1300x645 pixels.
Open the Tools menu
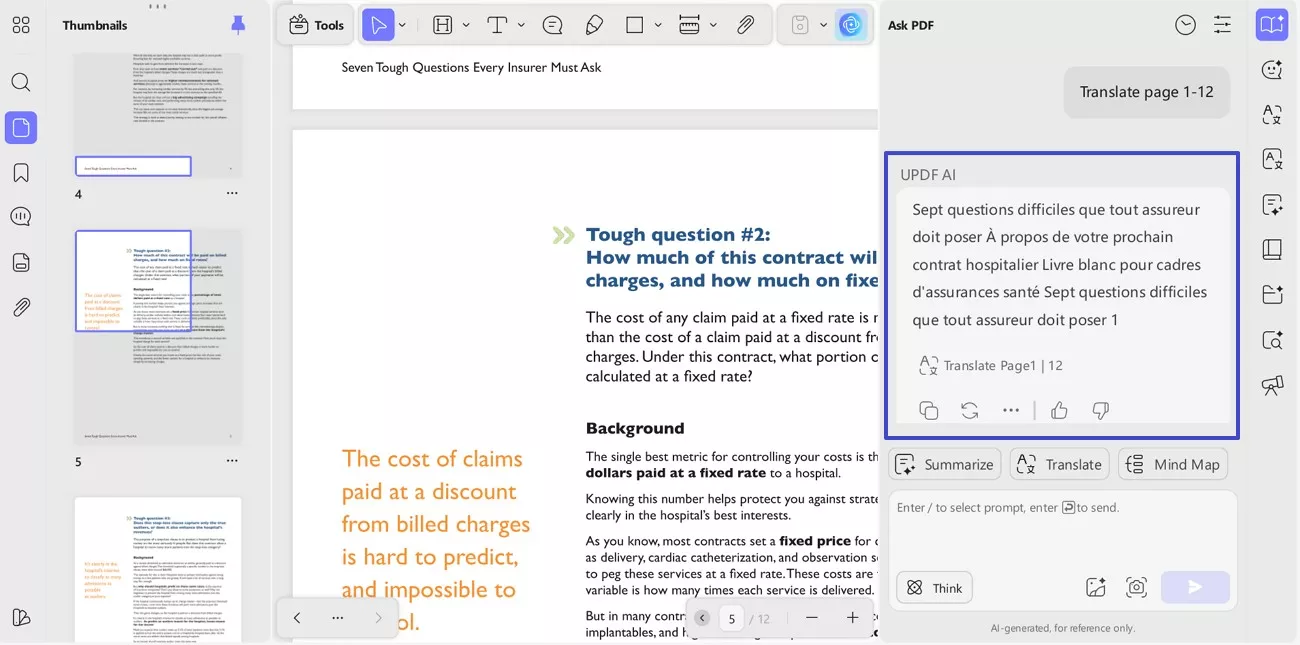(315, 25)
